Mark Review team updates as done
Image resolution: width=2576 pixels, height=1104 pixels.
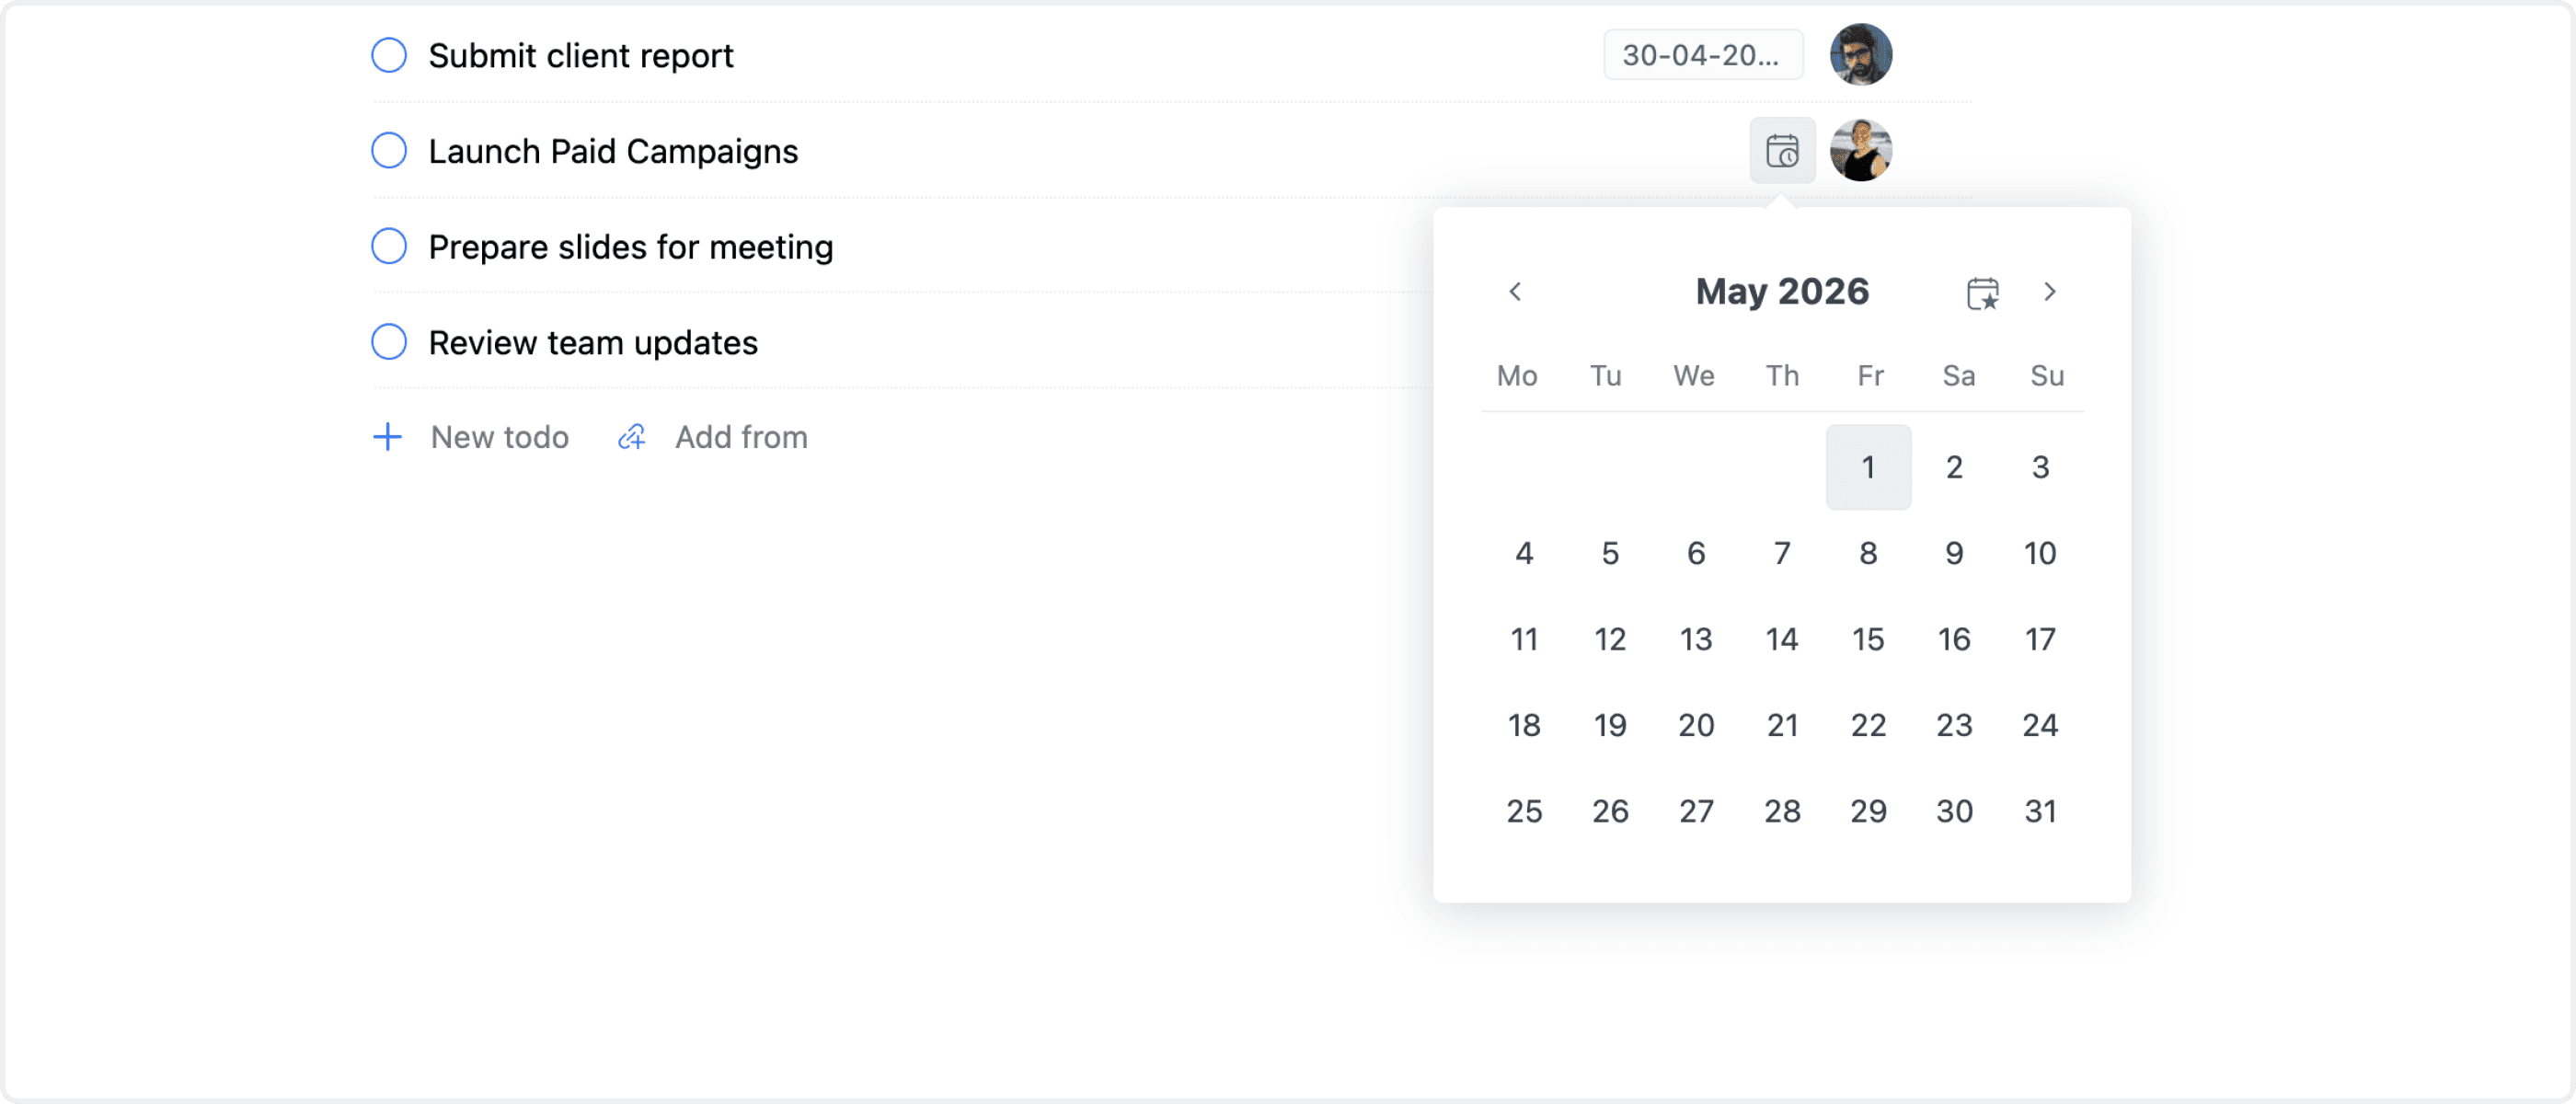388,341
